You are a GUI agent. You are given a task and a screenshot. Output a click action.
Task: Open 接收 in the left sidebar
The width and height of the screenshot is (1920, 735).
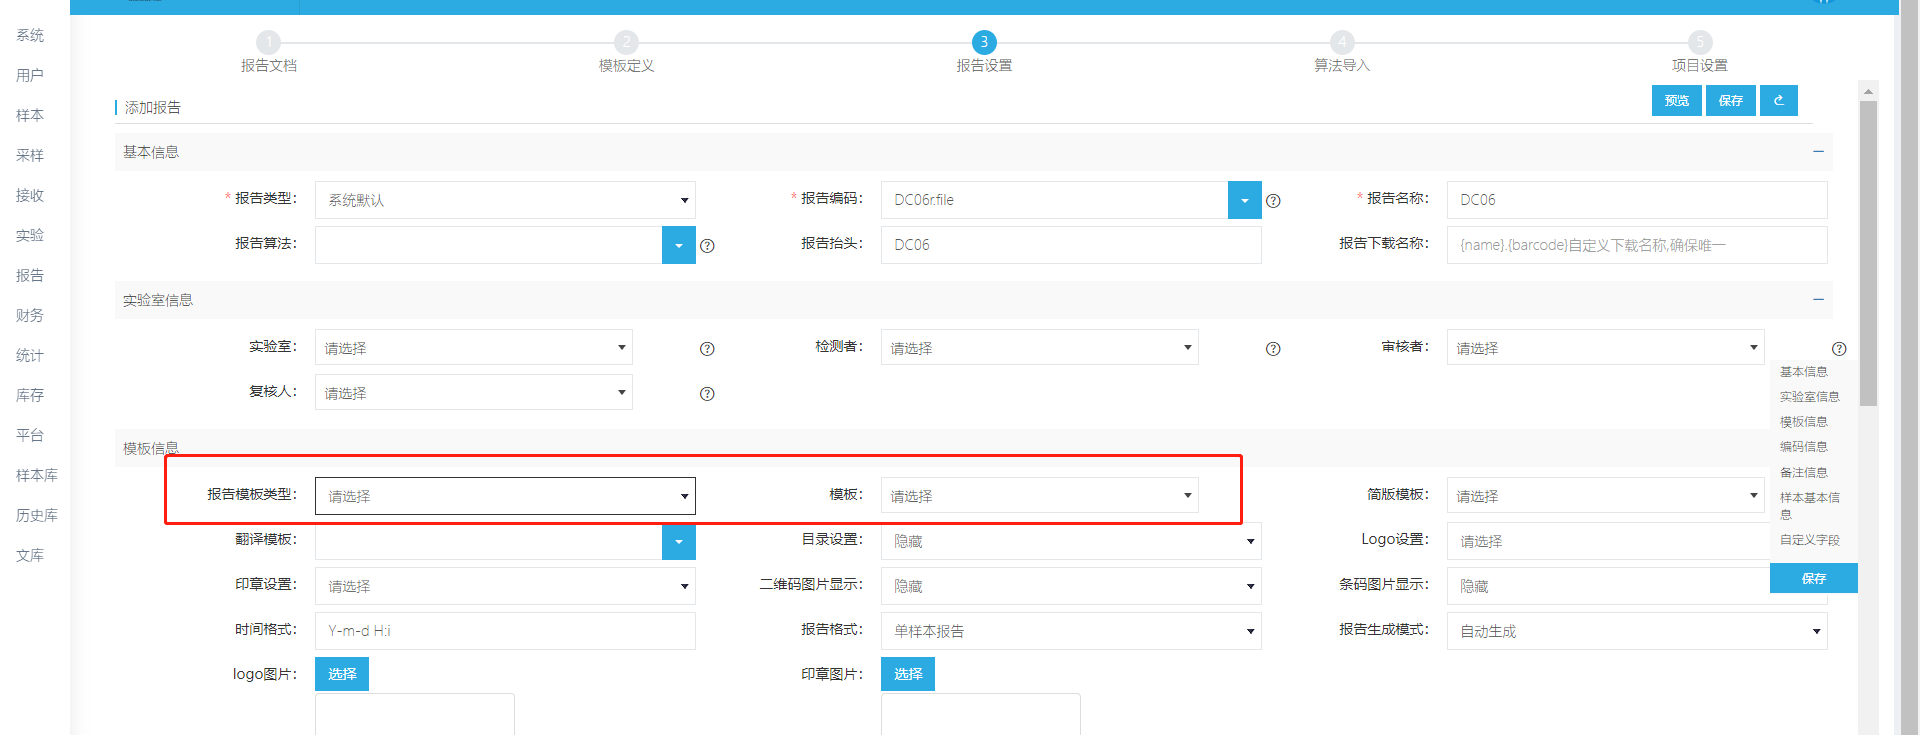tap(30, 195)
